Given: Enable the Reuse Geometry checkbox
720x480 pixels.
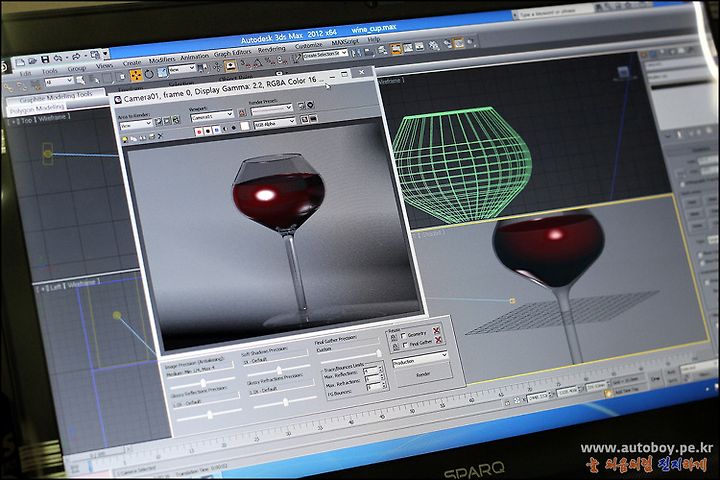Looking at the screenshot, I should 404,336.
